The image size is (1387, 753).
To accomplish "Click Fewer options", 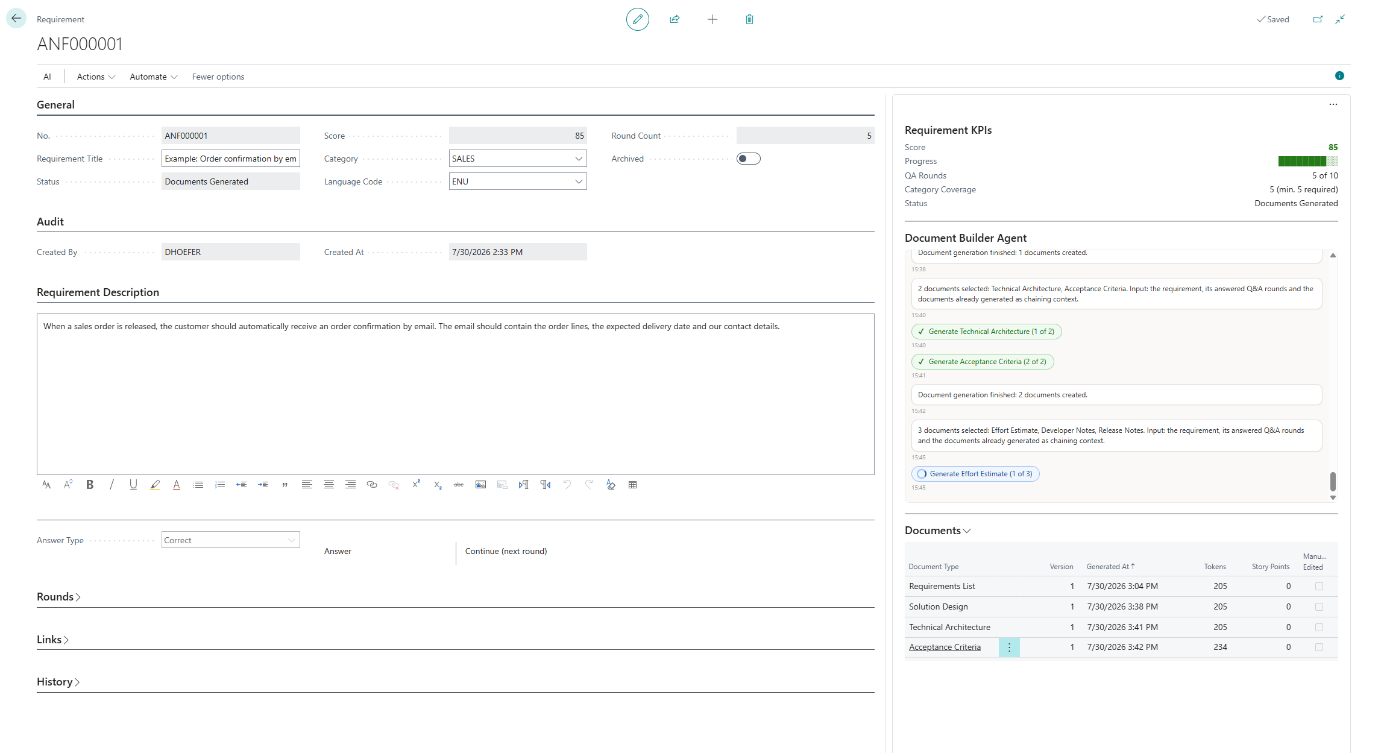I will tap(218, 77).
